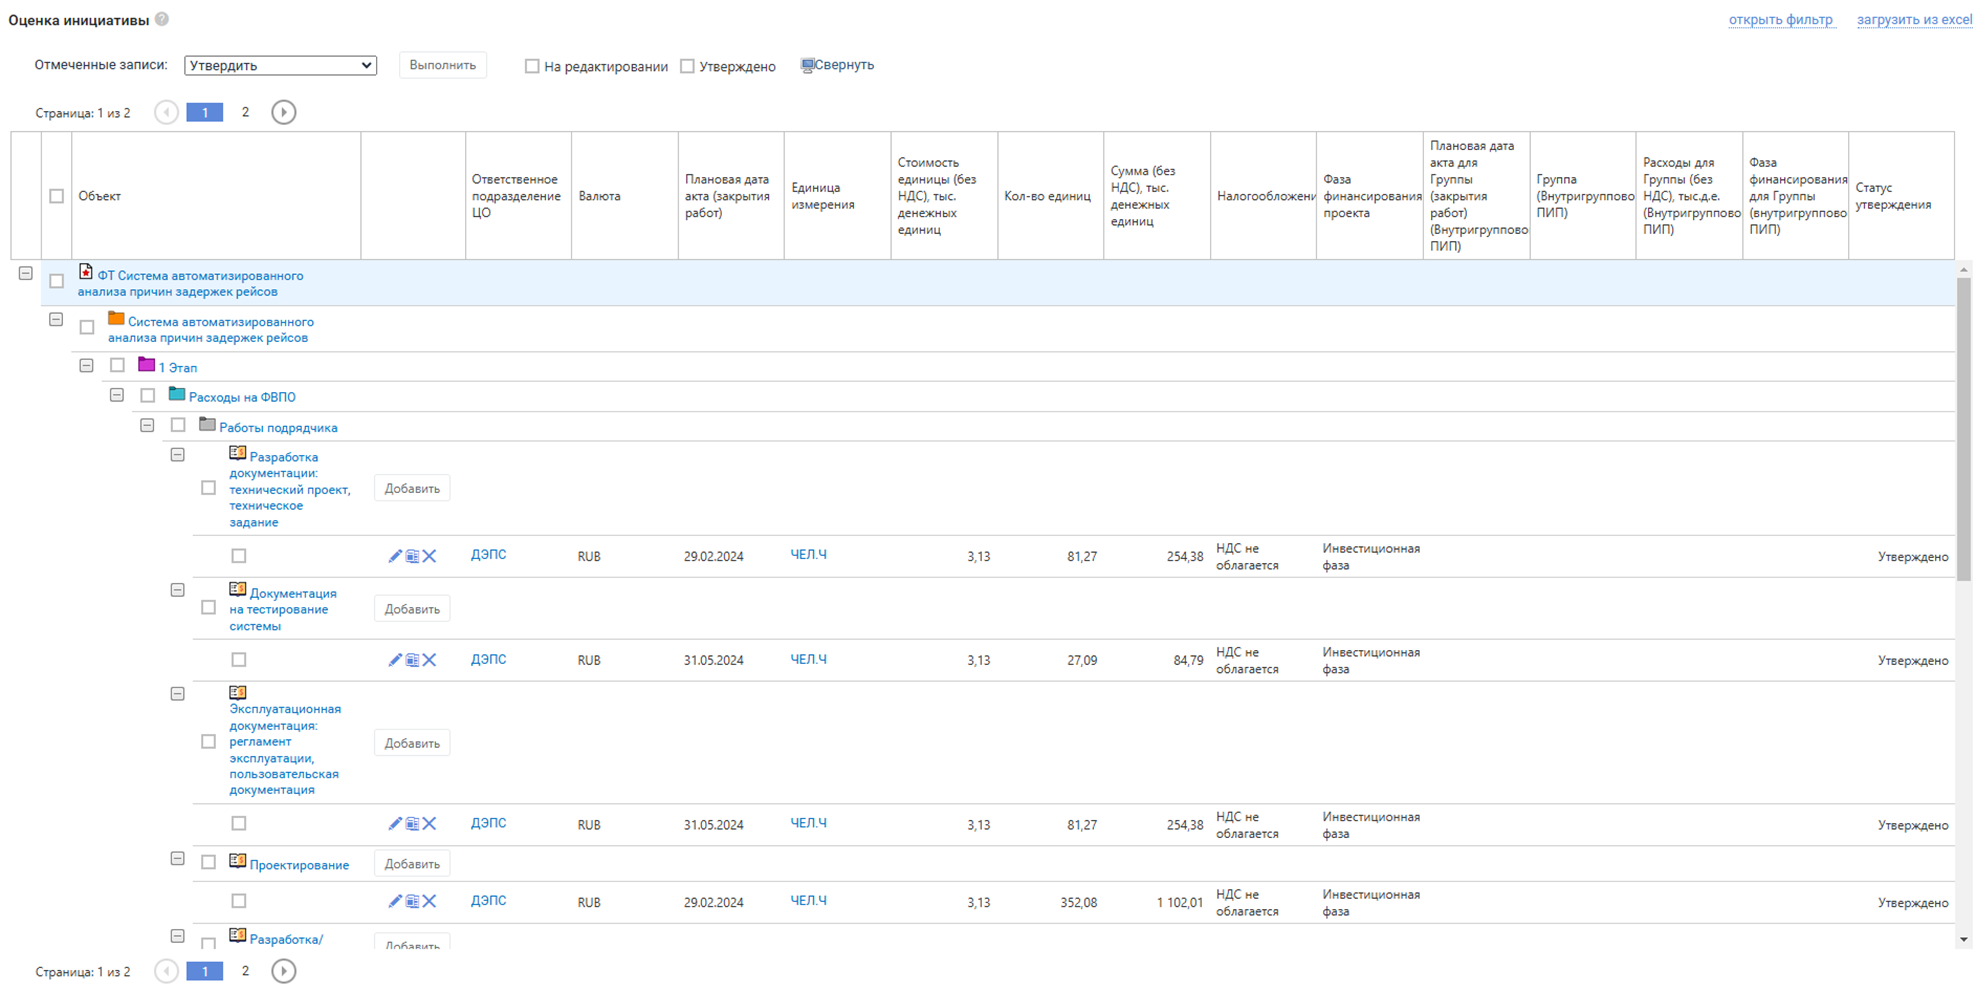
Task: Click the vertical scrollbar's down arrow
Action: click(1964, 939)
